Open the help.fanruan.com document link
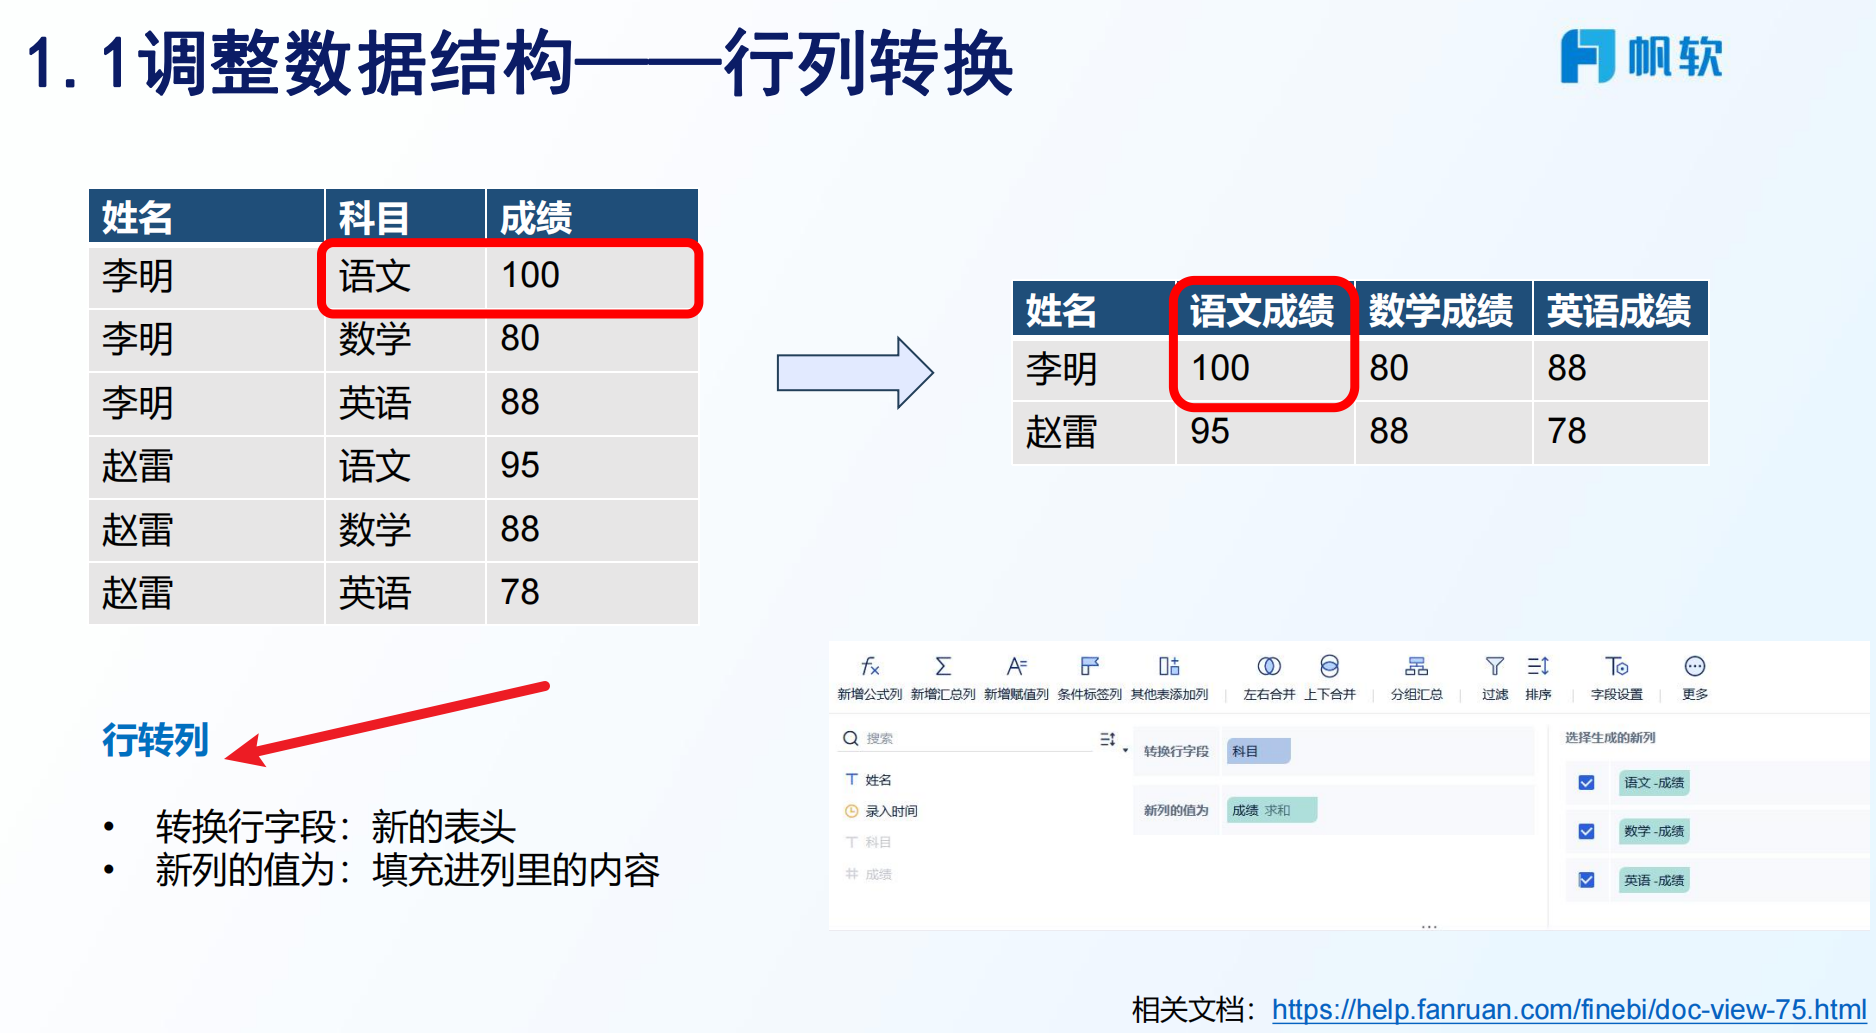 pyautogui.click(x=1569, y=1010)
